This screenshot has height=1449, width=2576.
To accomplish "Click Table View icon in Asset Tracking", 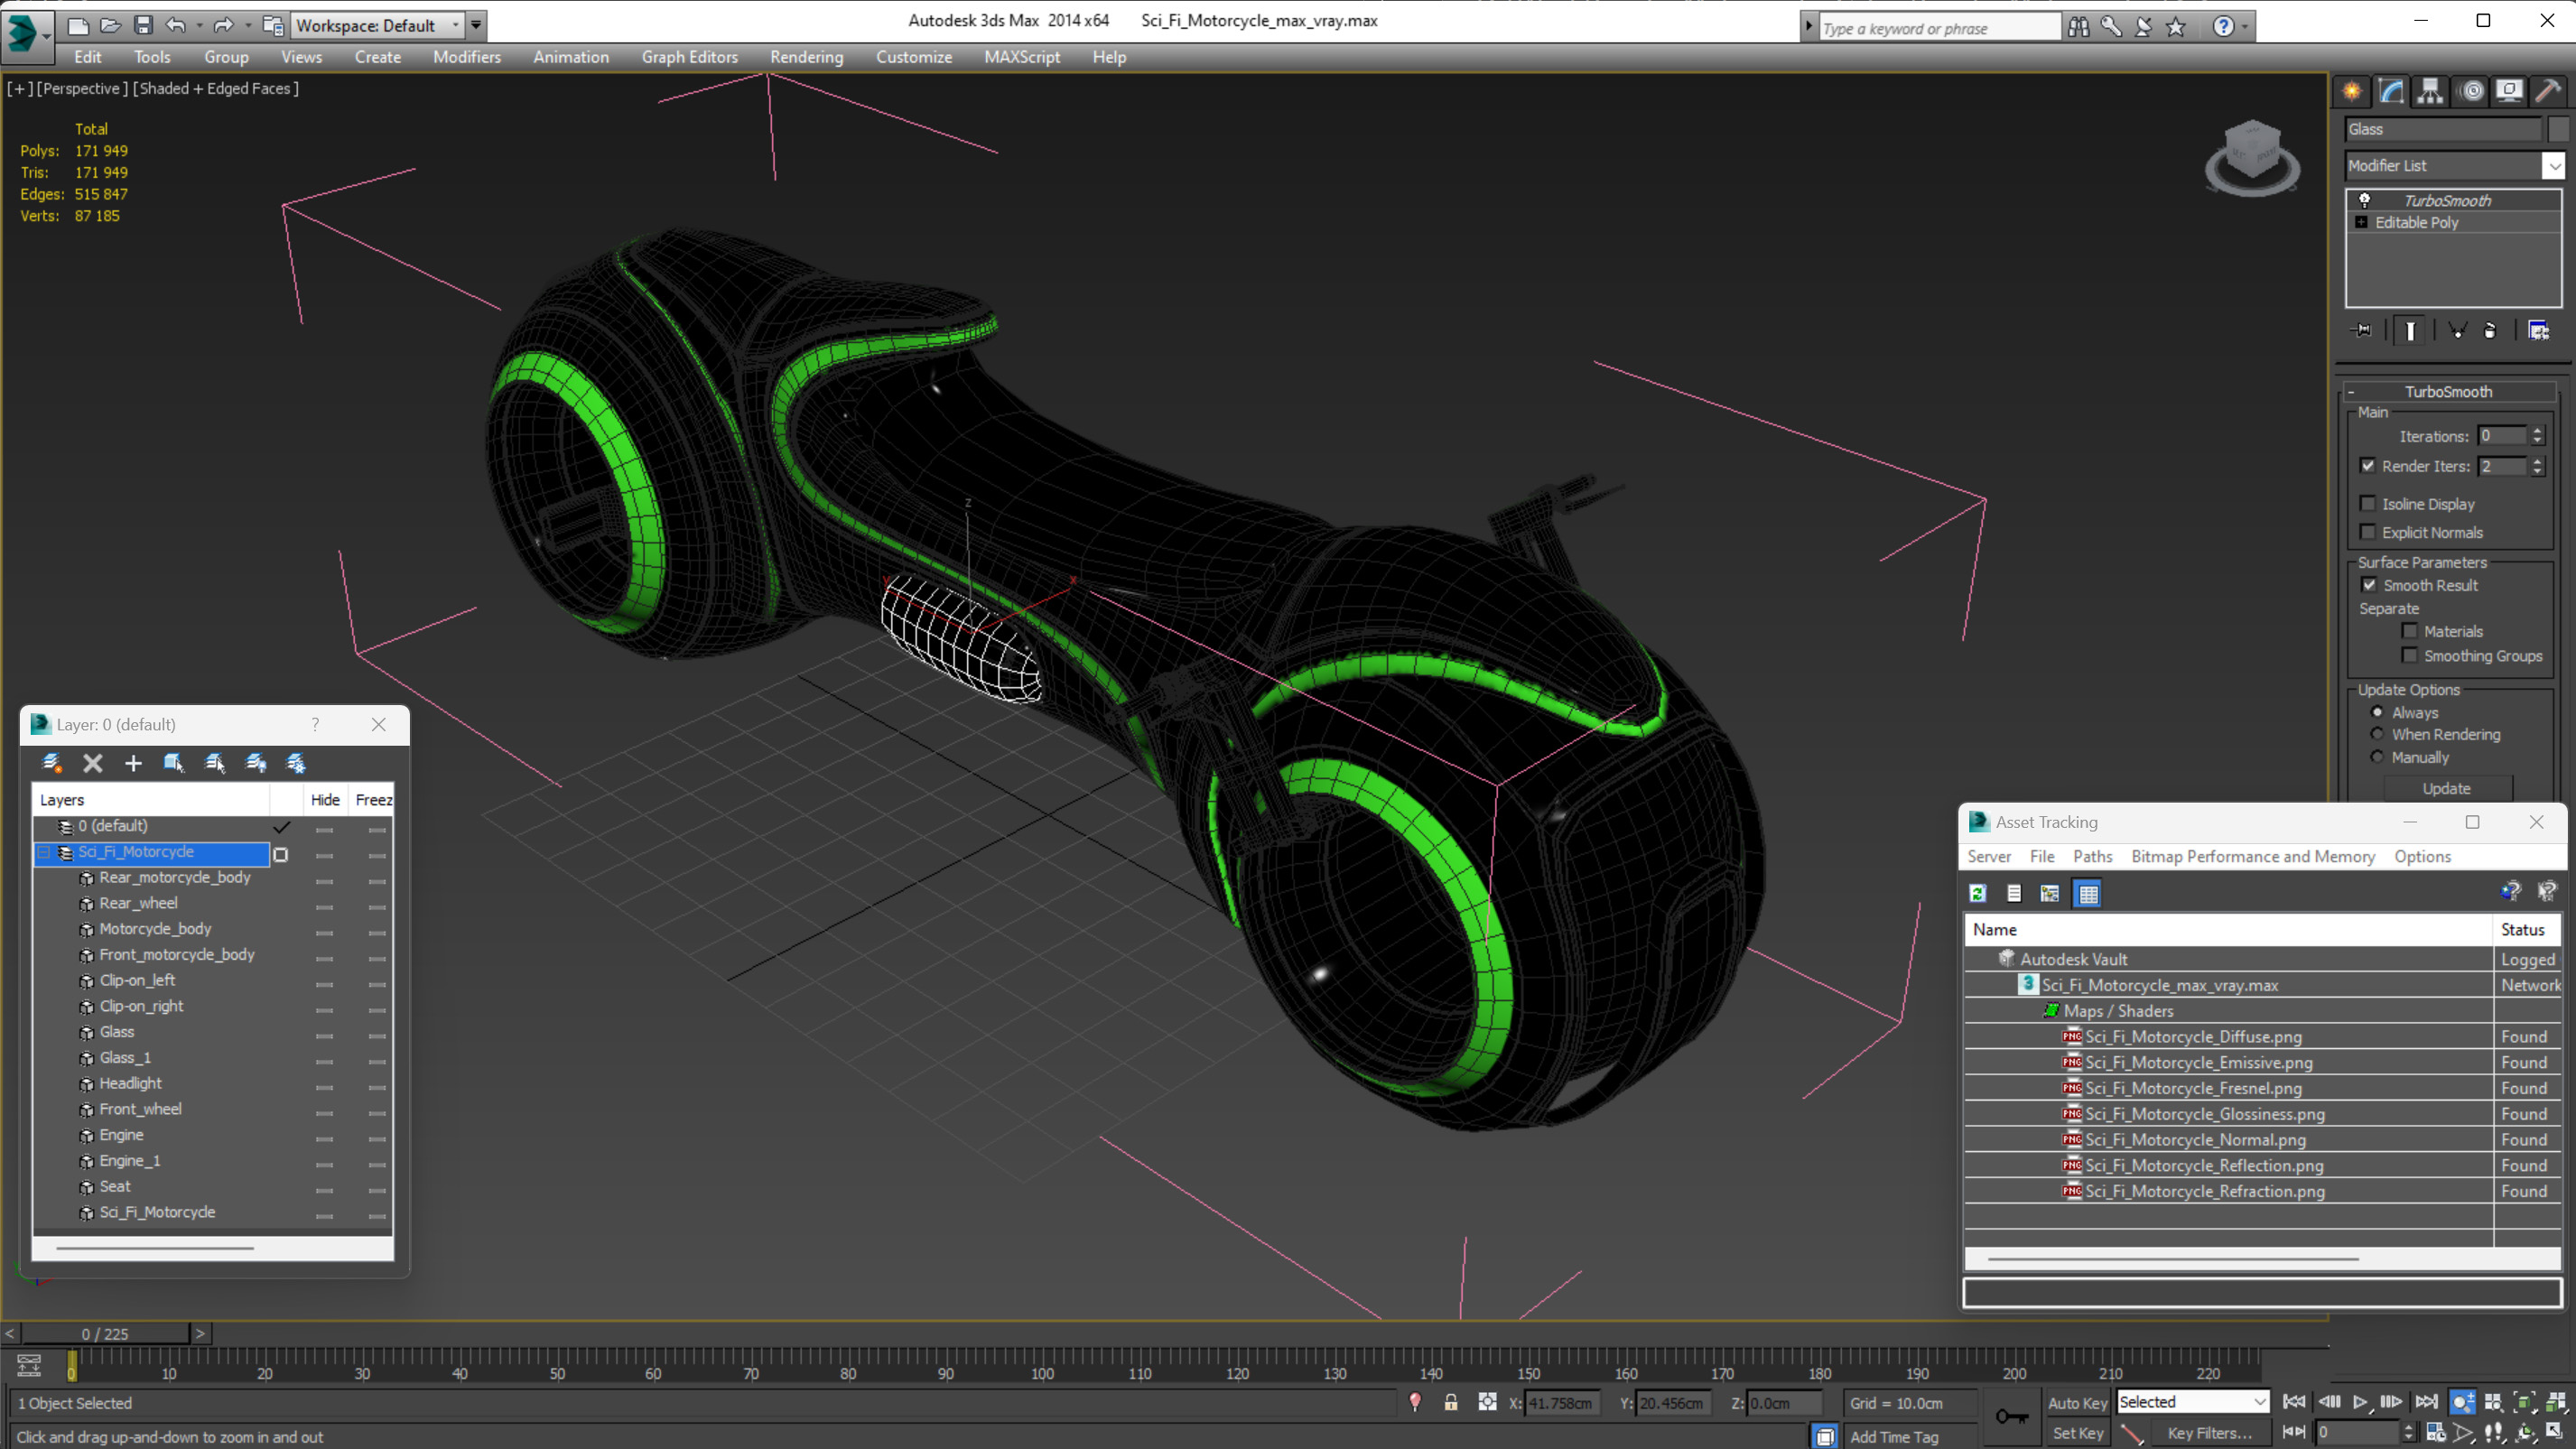I will pyautogui.click(x=2088, y=893).
